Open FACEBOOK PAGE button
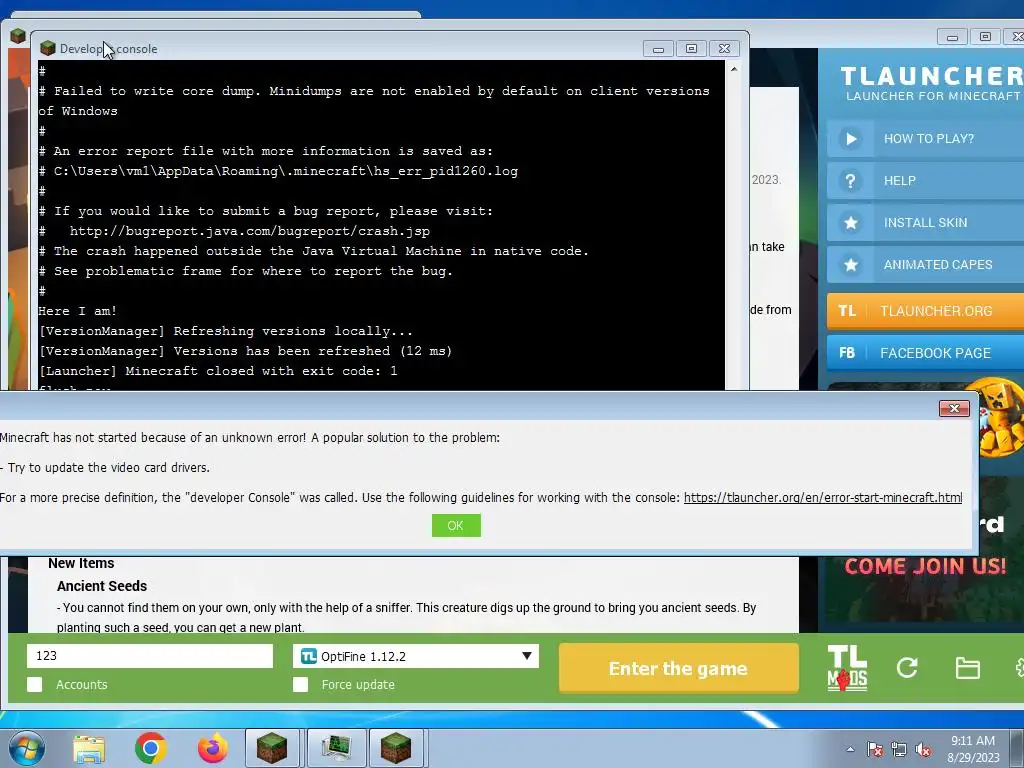Viewport: 1024px width, 768px height. [x=925, y=353]
